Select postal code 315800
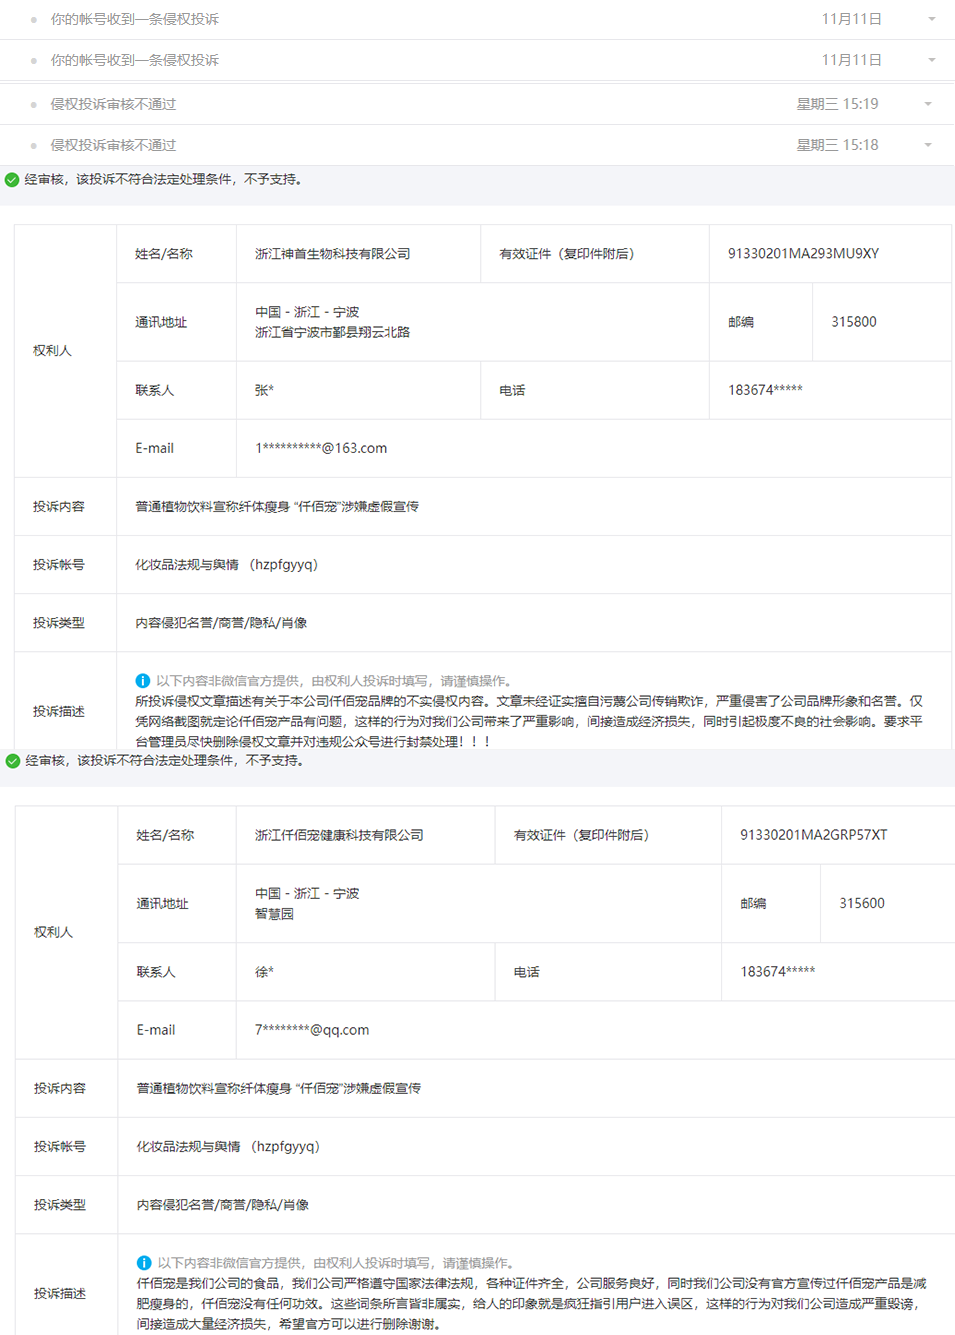Image resolution: width=955 pixels, height=1335 pixels. (854, 322)
